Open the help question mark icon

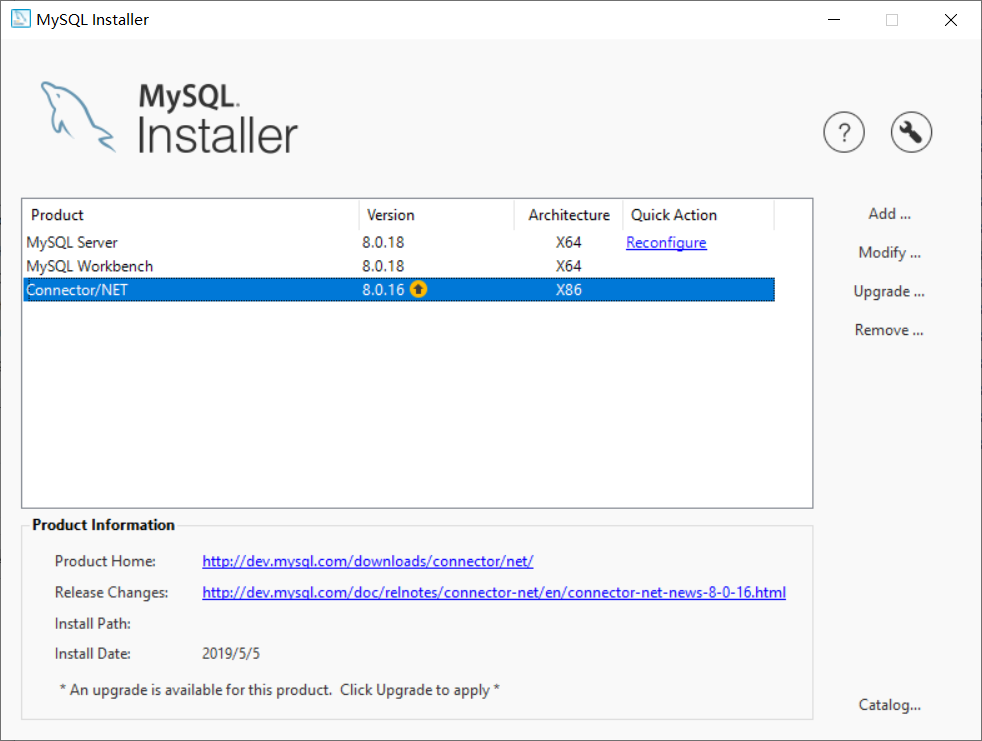tap(844, 132)
